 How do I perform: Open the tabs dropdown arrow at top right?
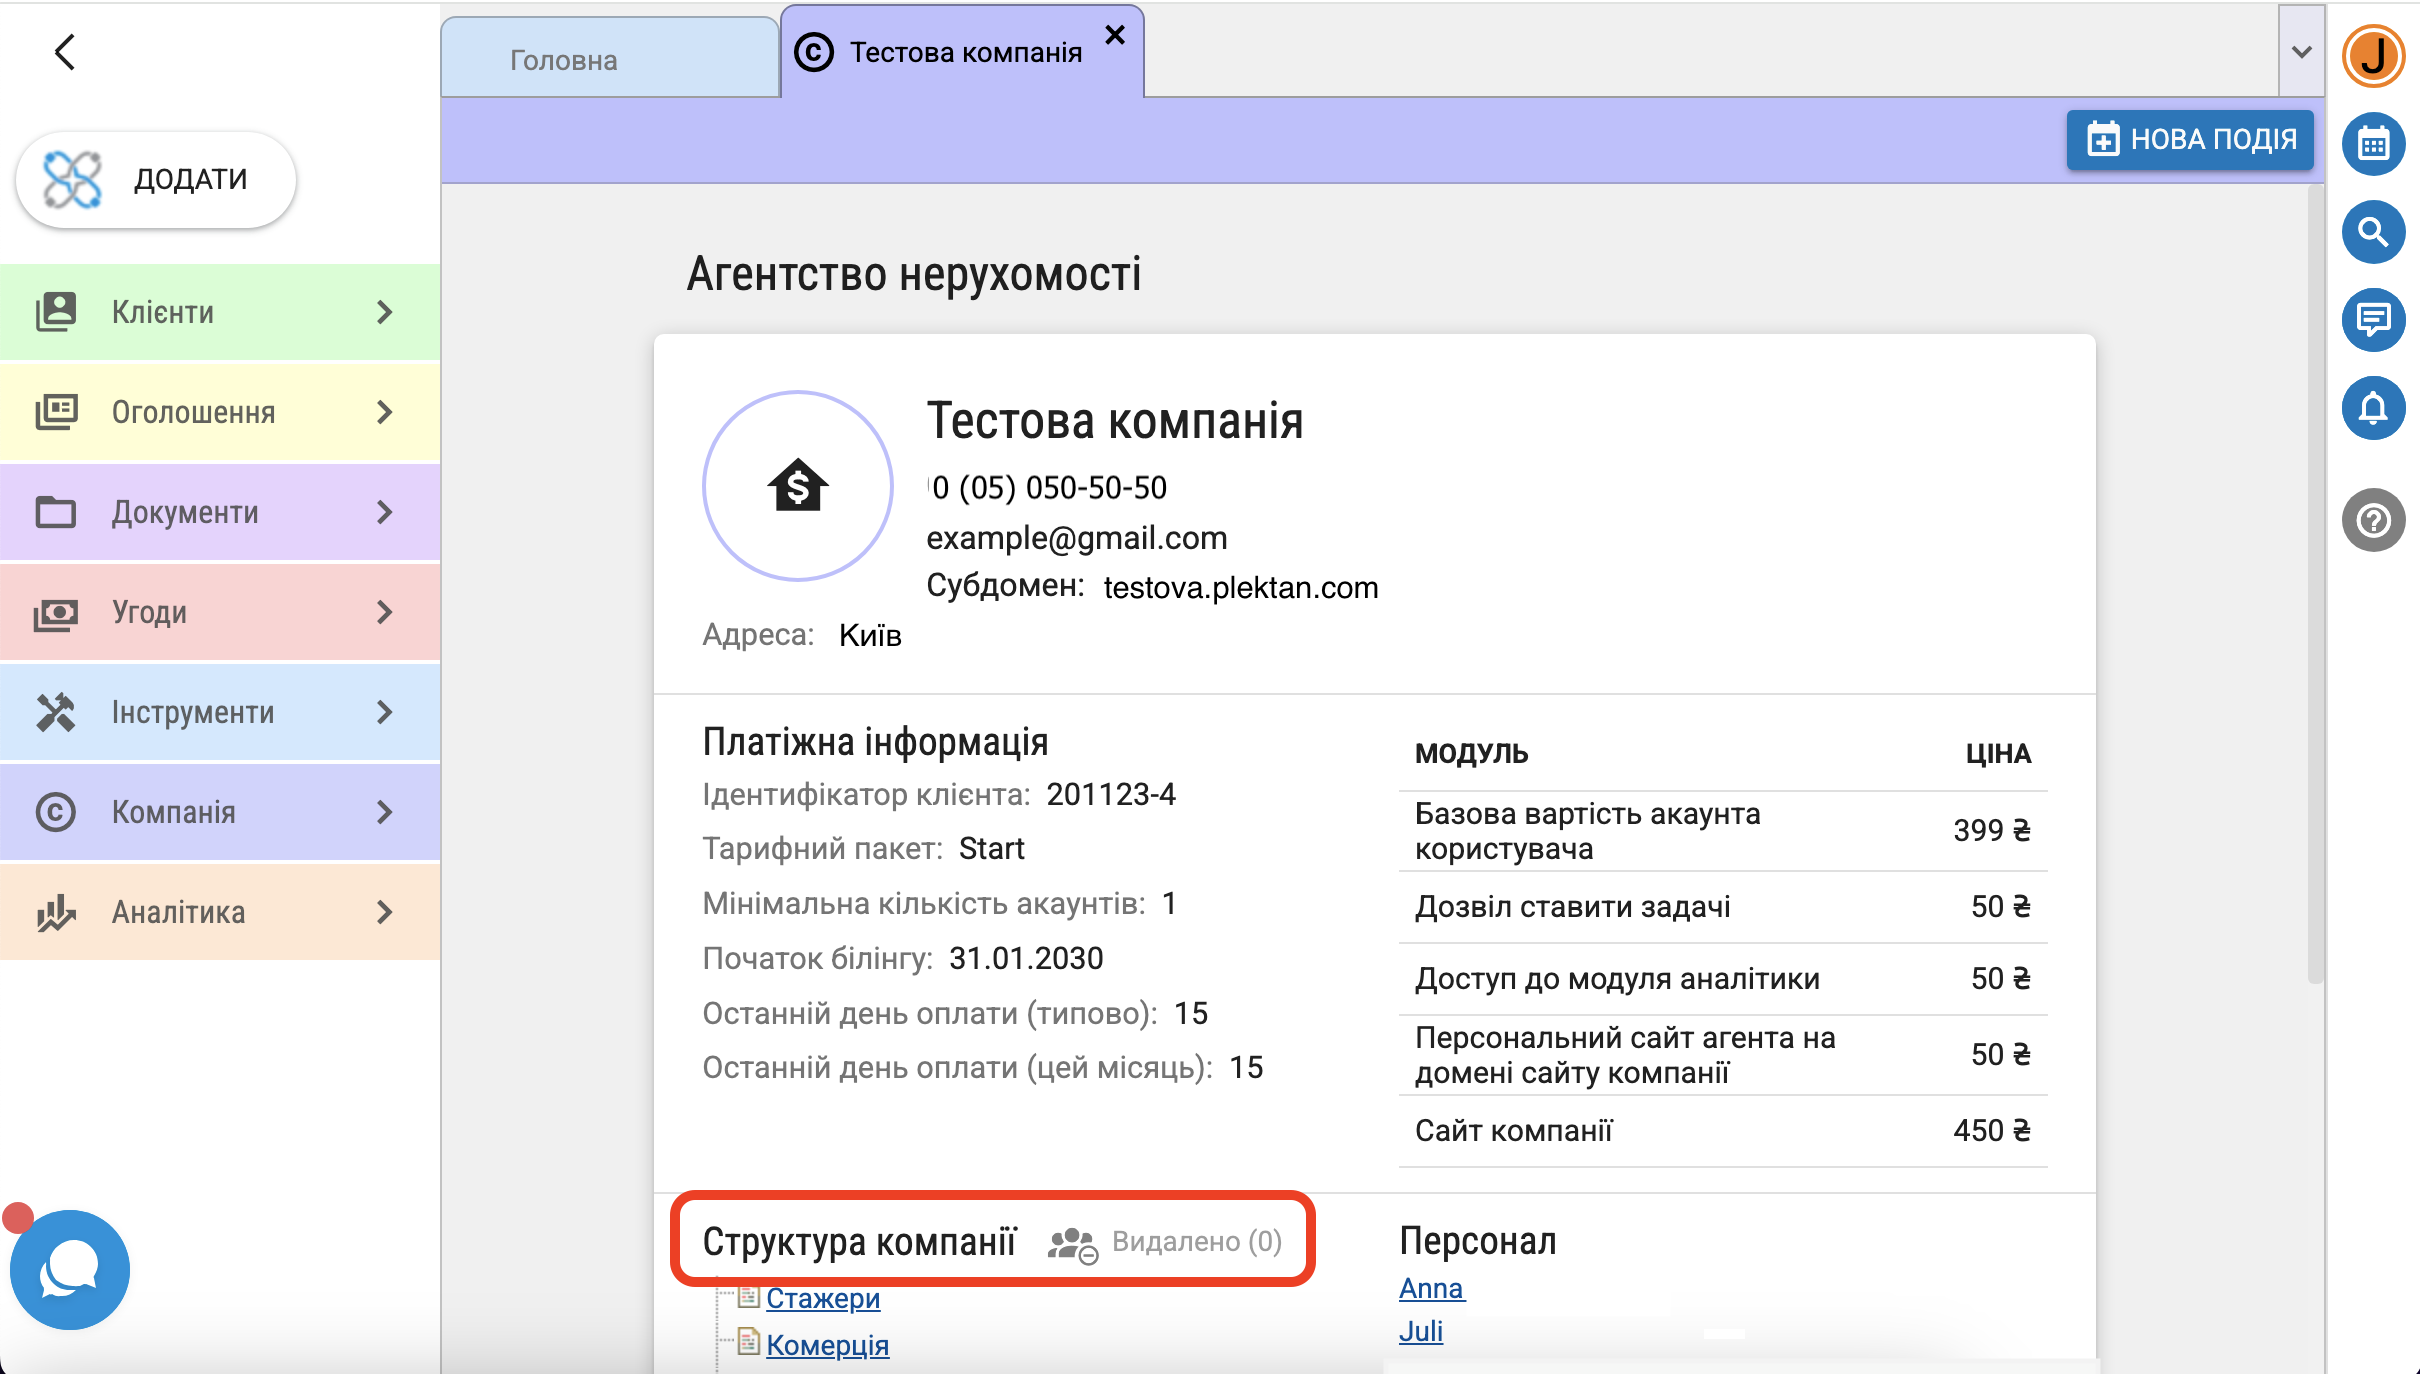point(2301,52)
